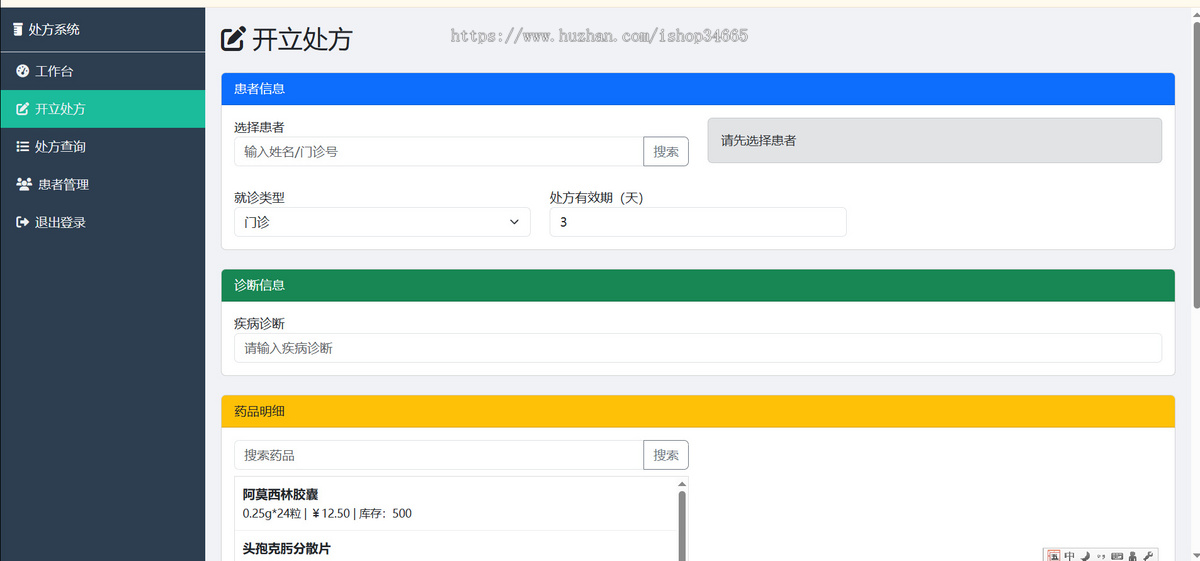Screen dimensions: 1200x561
Task: Open the IME soft keyboard icon
Action: (1117, 555)
